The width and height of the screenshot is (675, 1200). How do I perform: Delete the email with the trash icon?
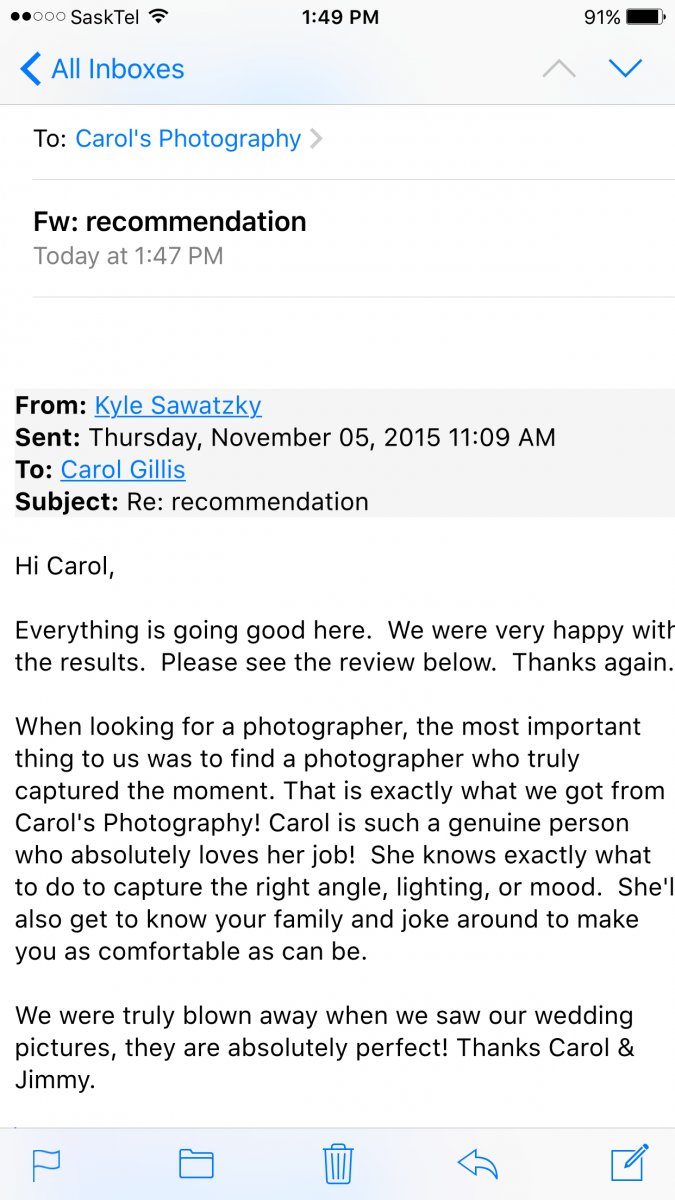coord(338,1163)
